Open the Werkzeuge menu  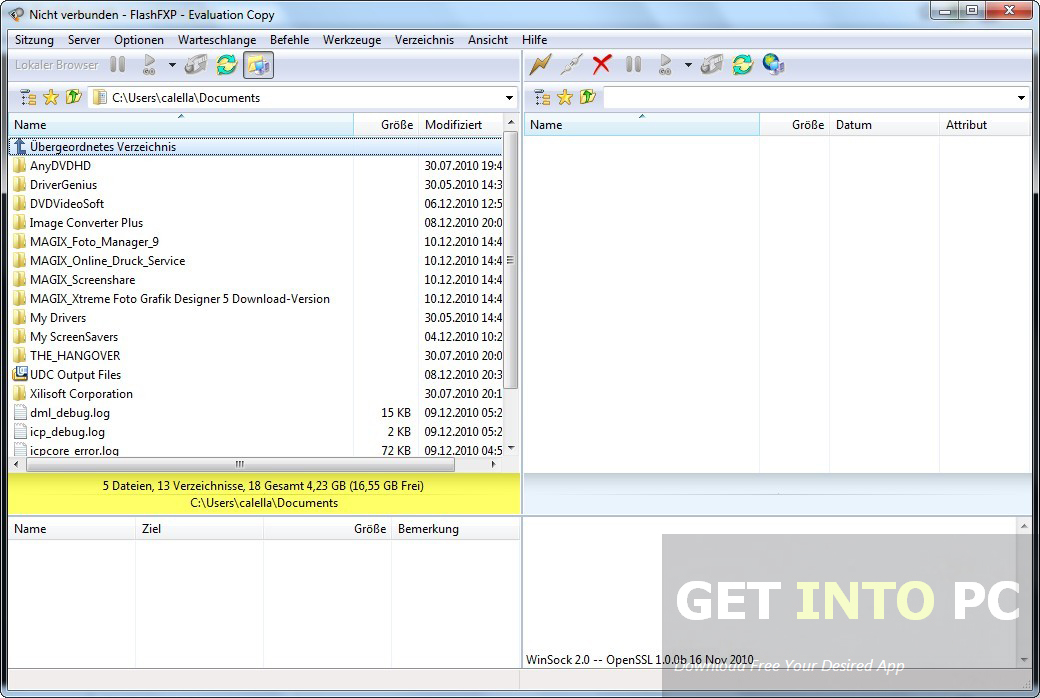[x=352, y=40]
